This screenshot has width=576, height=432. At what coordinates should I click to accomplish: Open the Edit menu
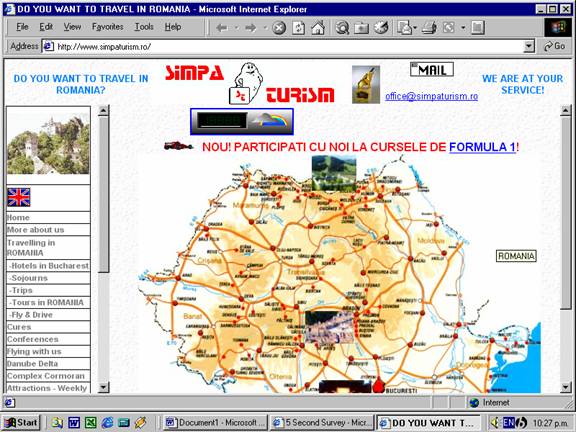click(46, 27)
